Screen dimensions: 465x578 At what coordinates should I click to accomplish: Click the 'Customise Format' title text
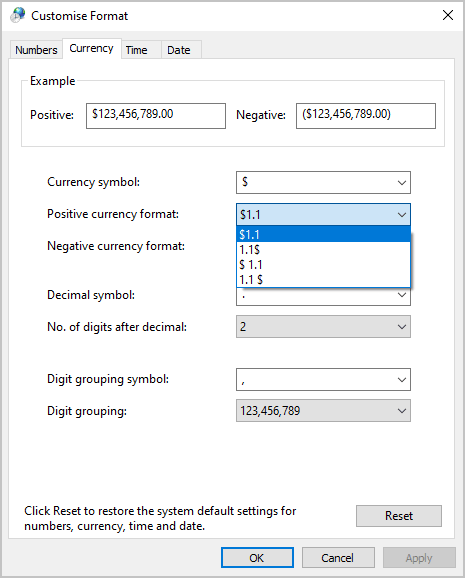[x=80, y=16]
